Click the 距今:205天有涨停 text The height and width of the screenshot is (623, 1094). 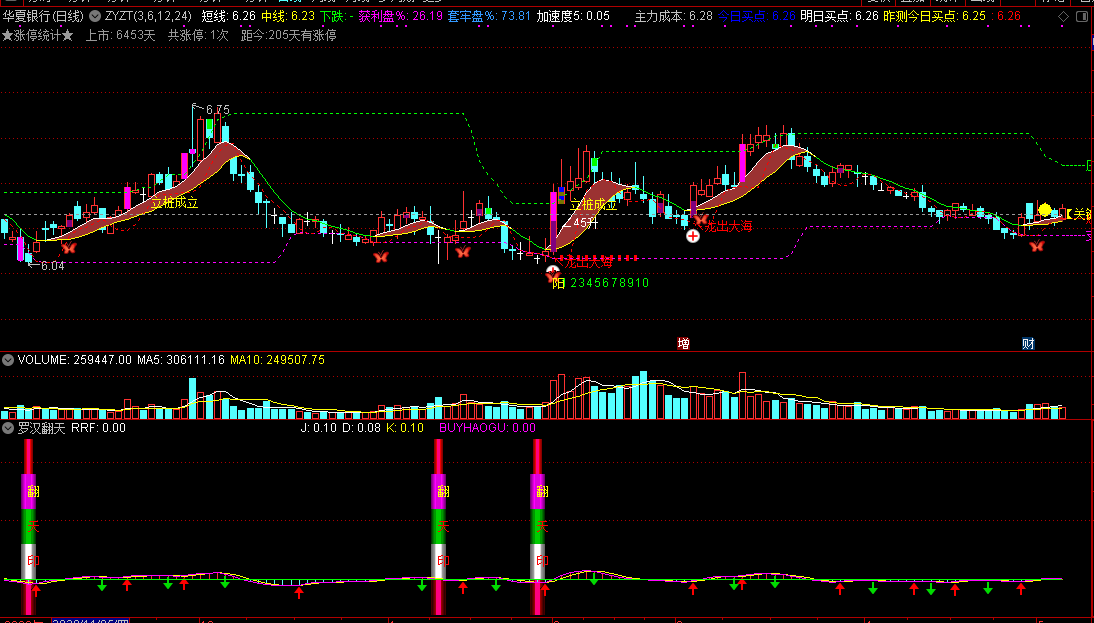click(288, 35)
